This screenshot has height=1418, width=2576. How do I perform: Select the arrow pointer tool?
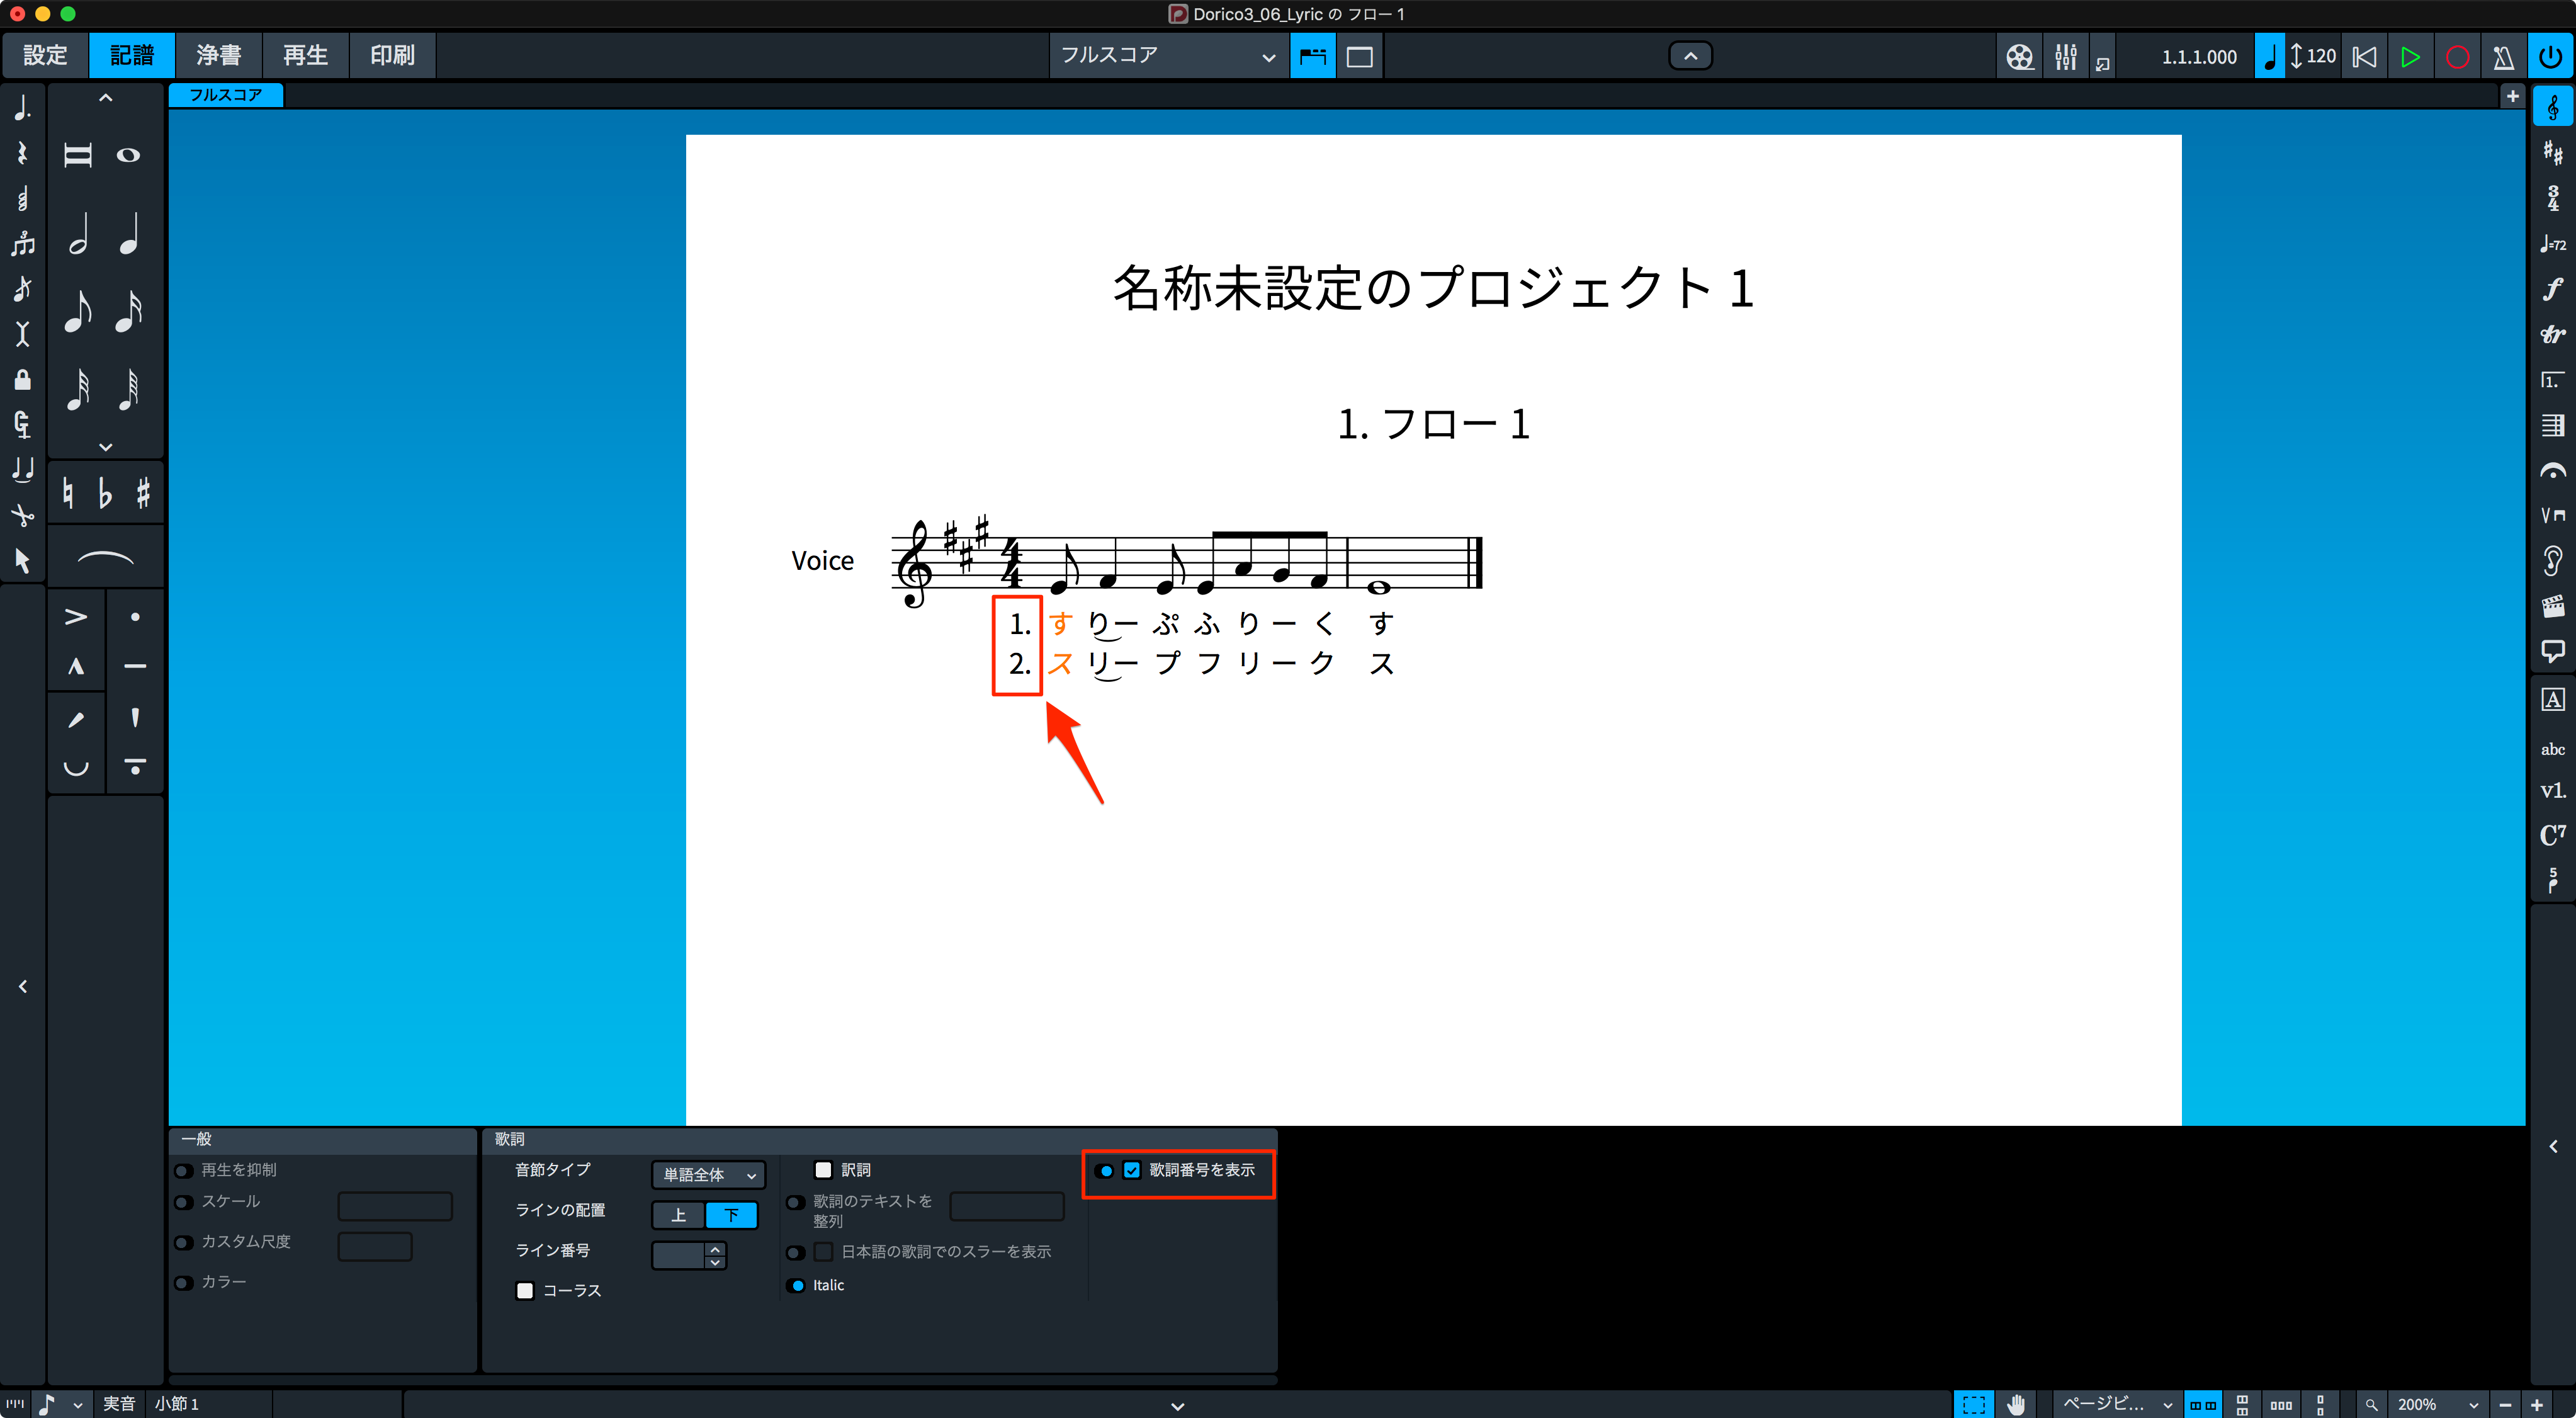tap(22, 561)
